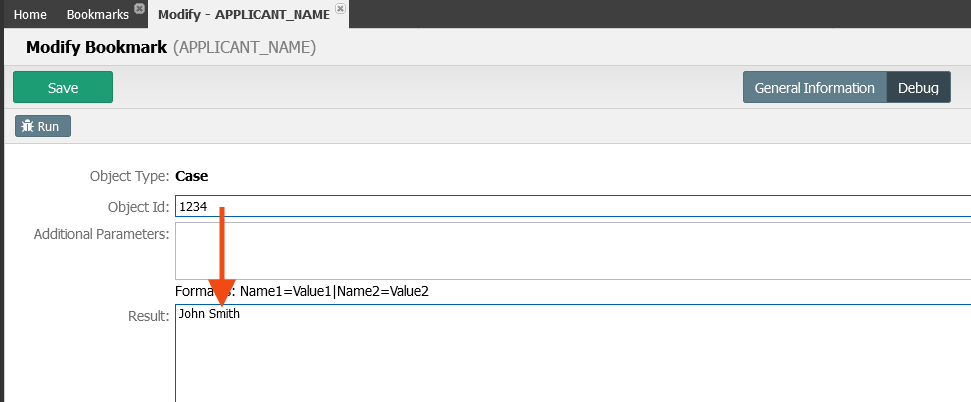971x402 pixels.
Task: Focus the Object Id field containing 1234
Action: [573, 206]
